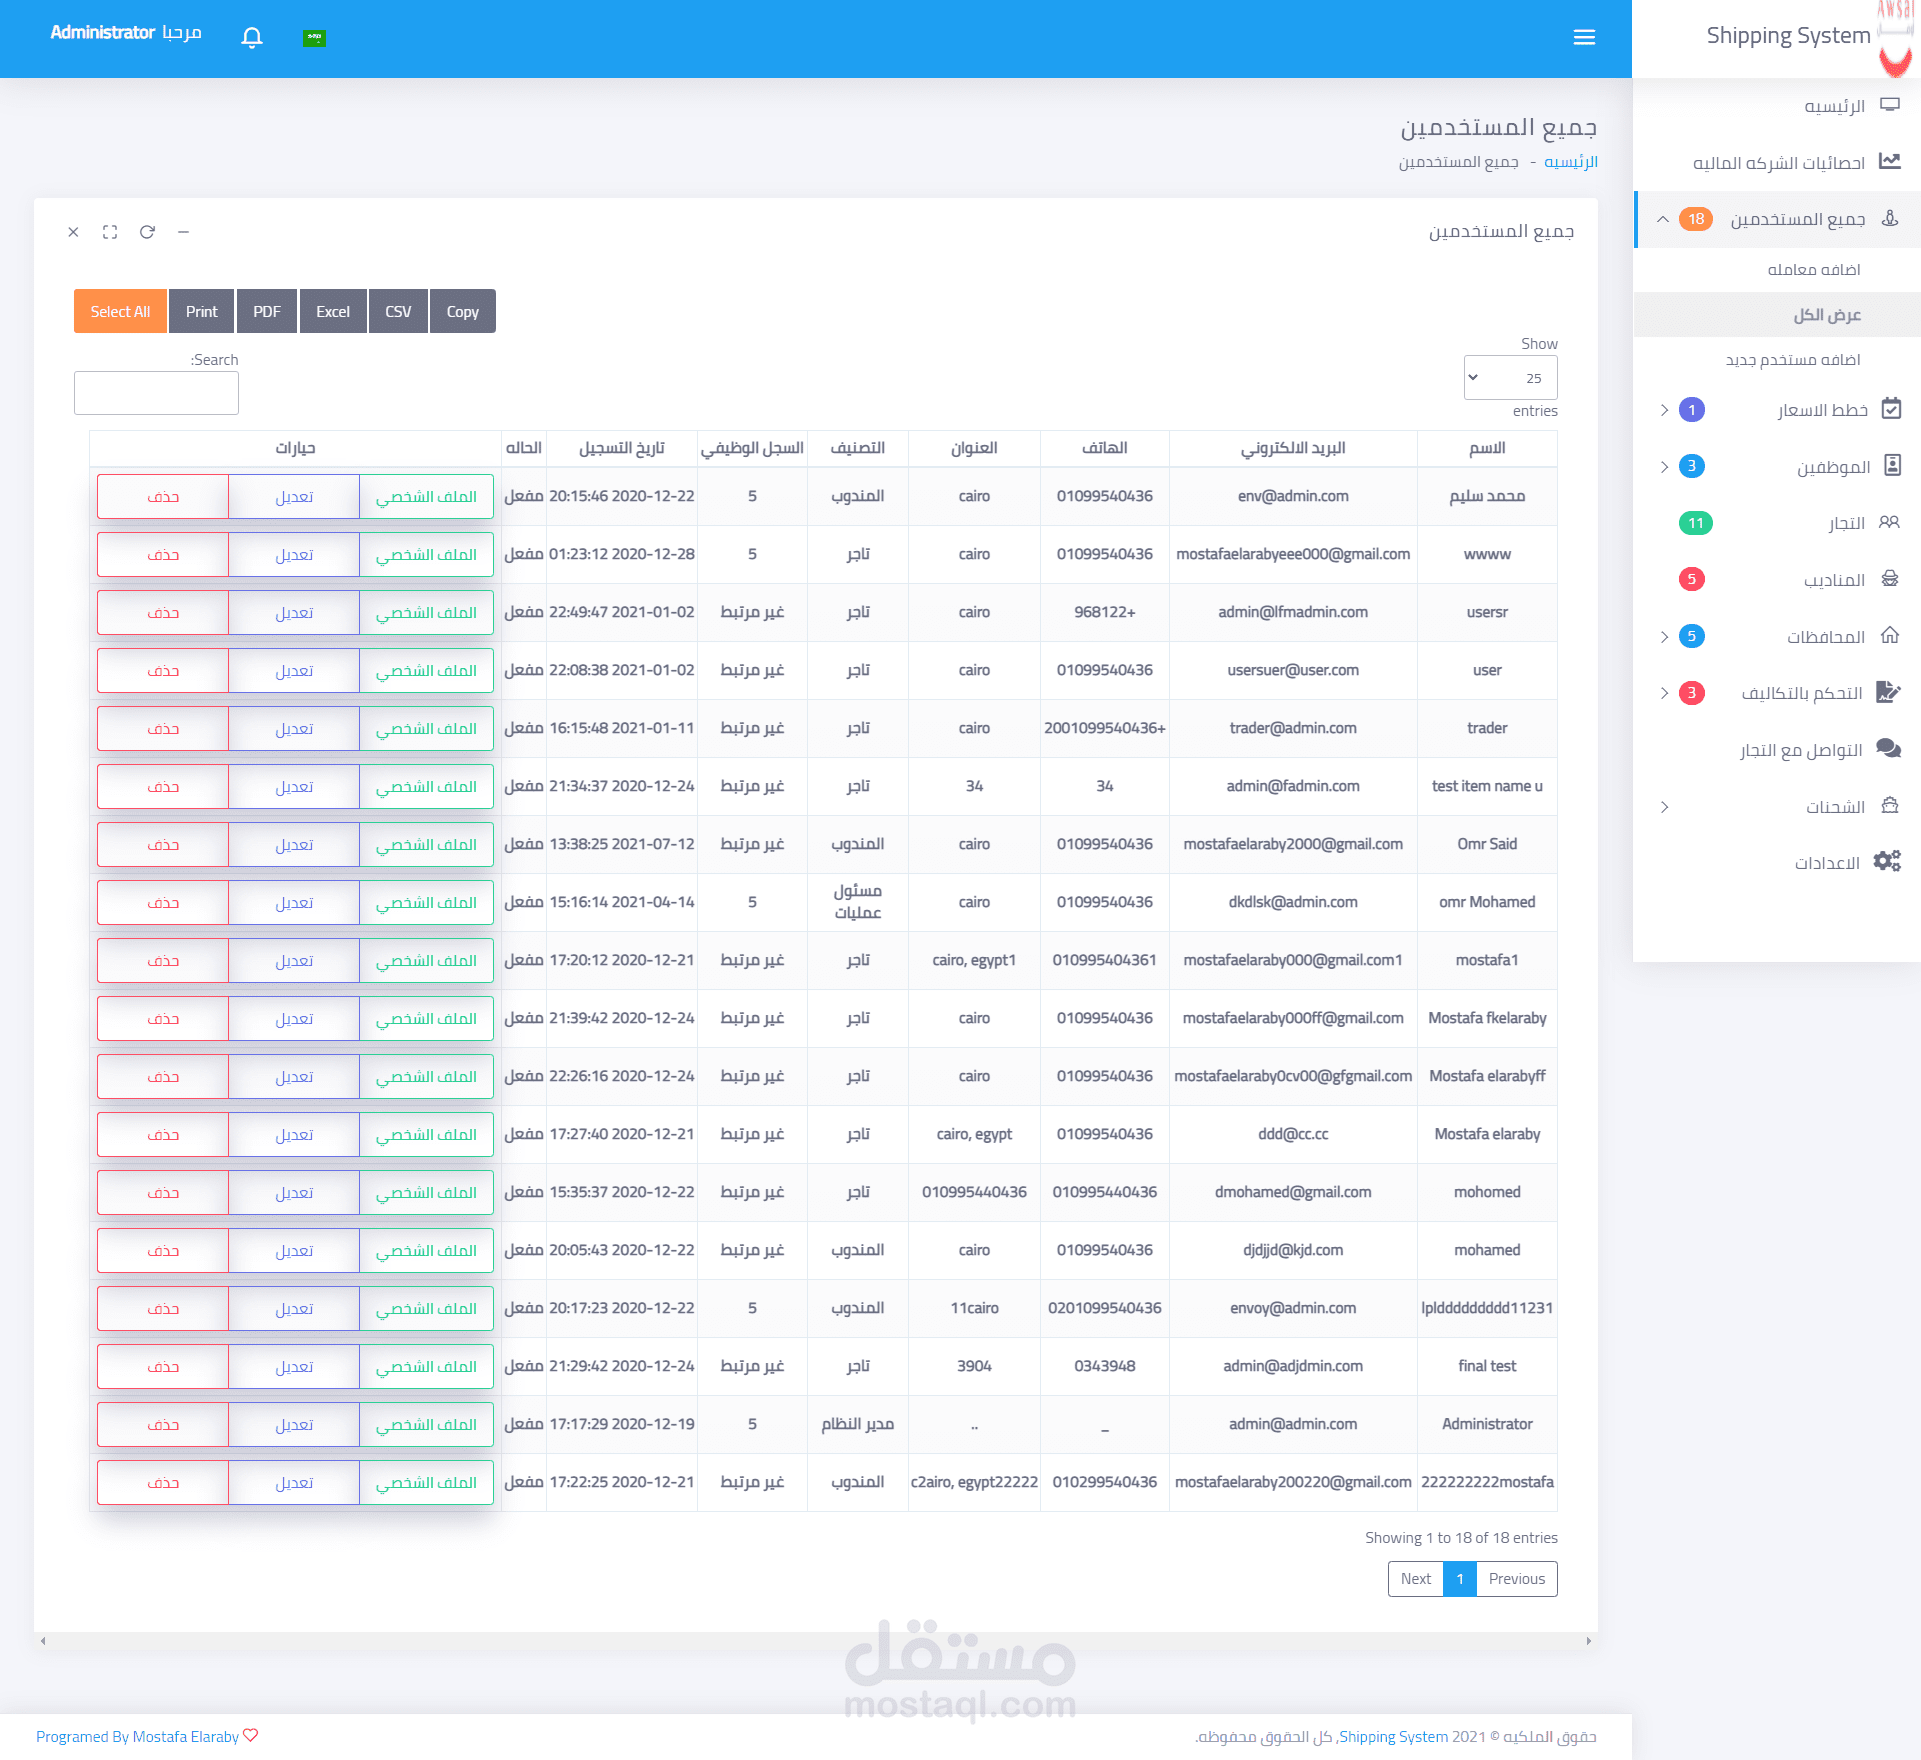Image resolution: width=1921 pixels, height=1760 pixels.
Task: Click the Search input field
Action: point(156,393)
